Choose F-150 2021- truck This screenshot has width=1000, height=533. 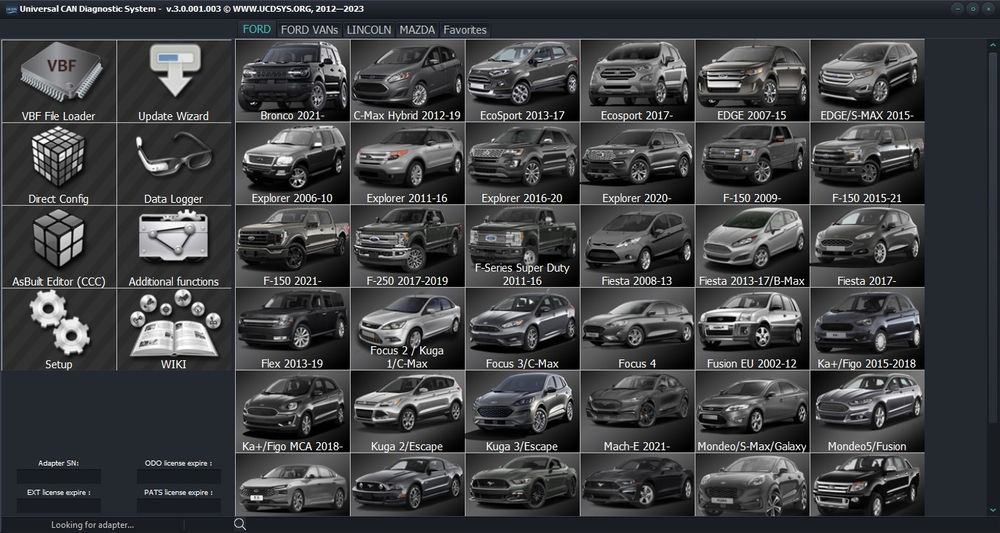click(293, 246)
